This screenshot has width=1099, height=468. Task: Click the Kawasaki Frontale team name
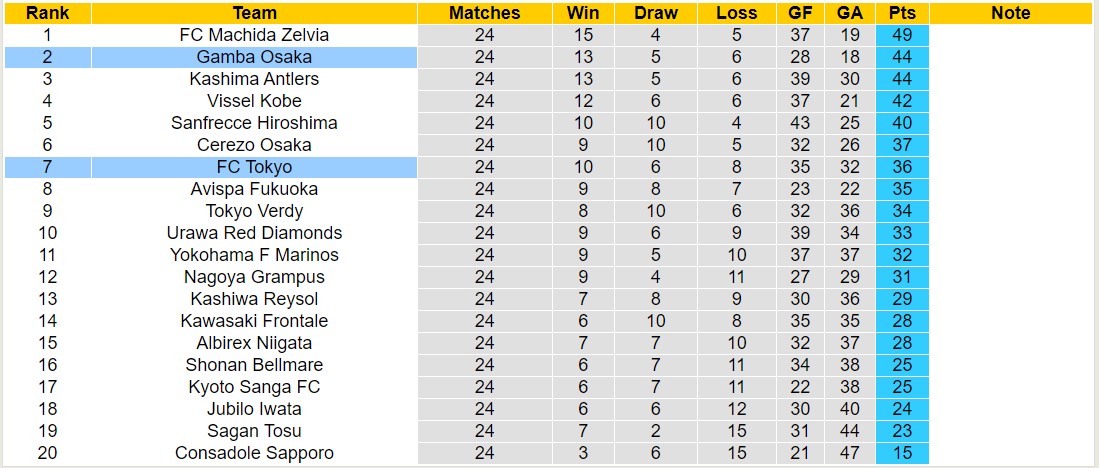(x=254, y=321)
